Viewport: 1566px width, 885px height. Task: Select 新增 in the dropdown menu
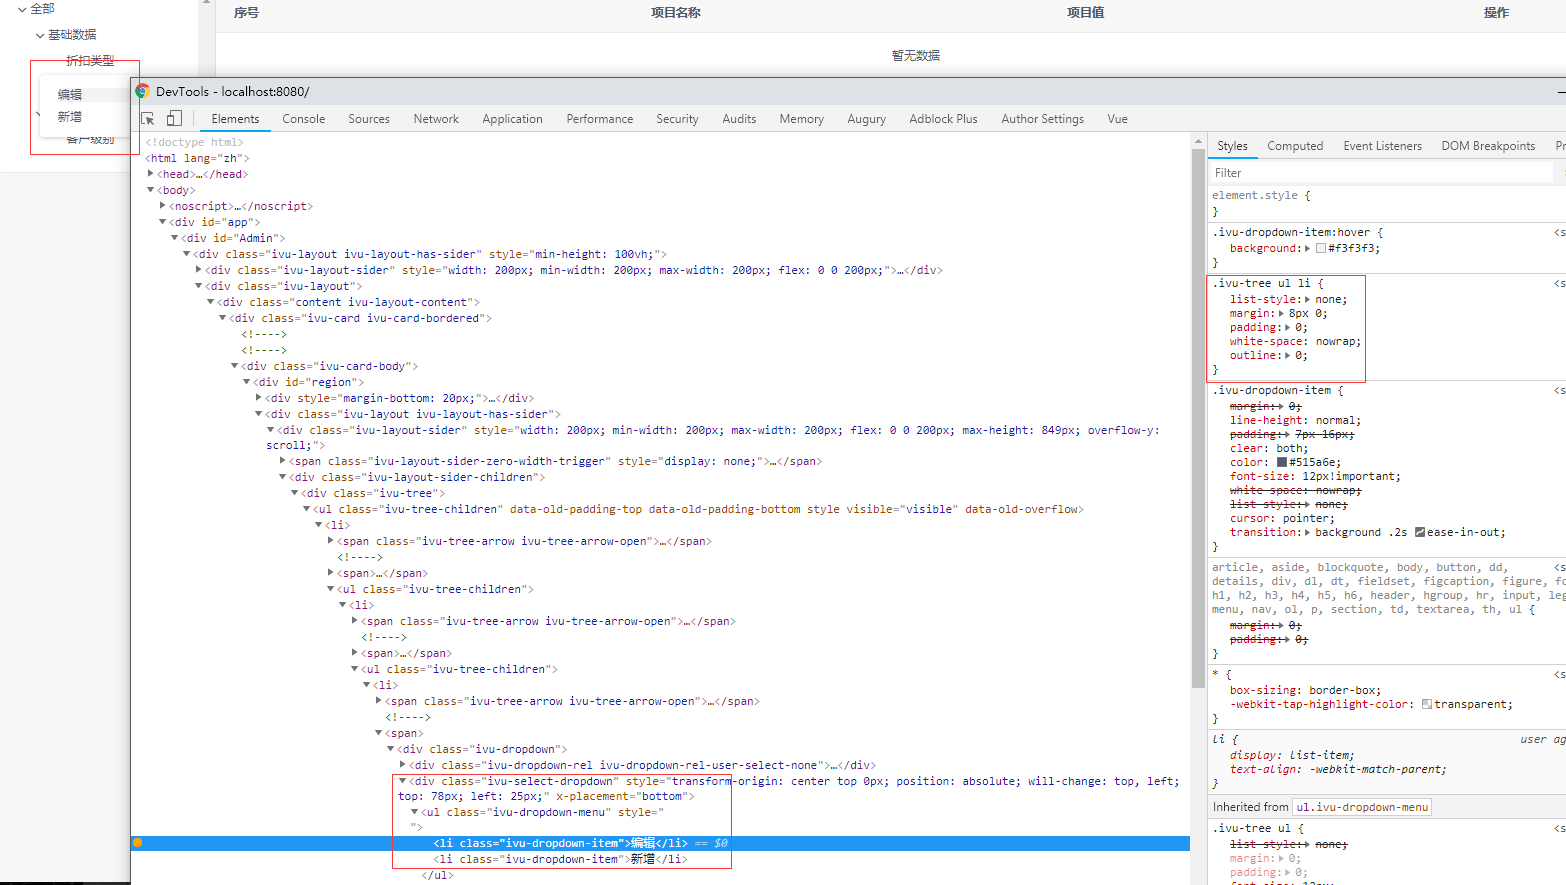(70, 117)
